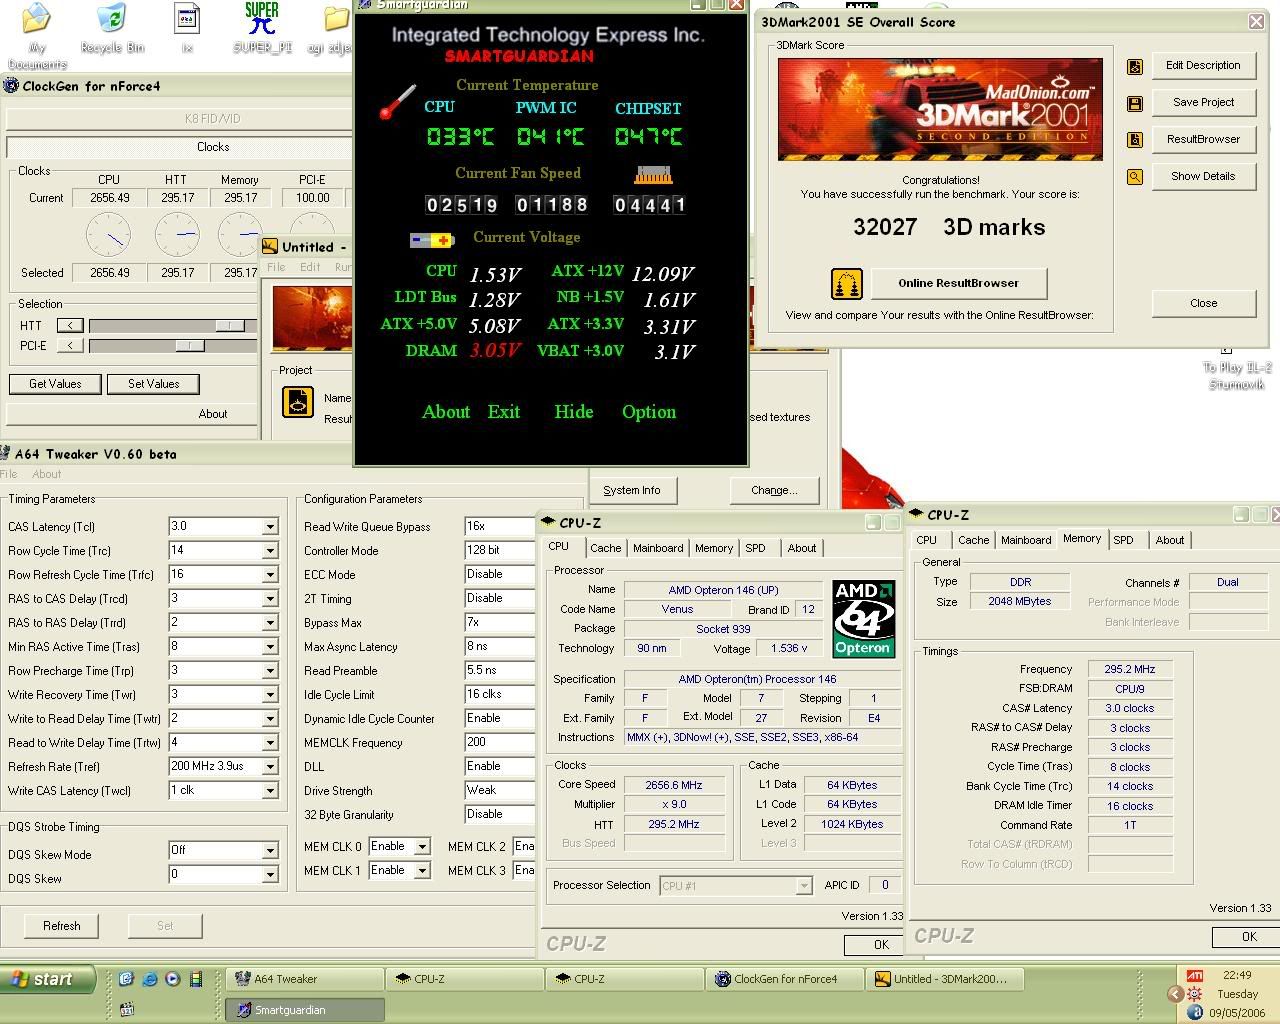Viewport: 1280px width, 1024px height.
Task: Switch to Mainboard tab in CPU-Z memory window
Action: click(1026, 540)
